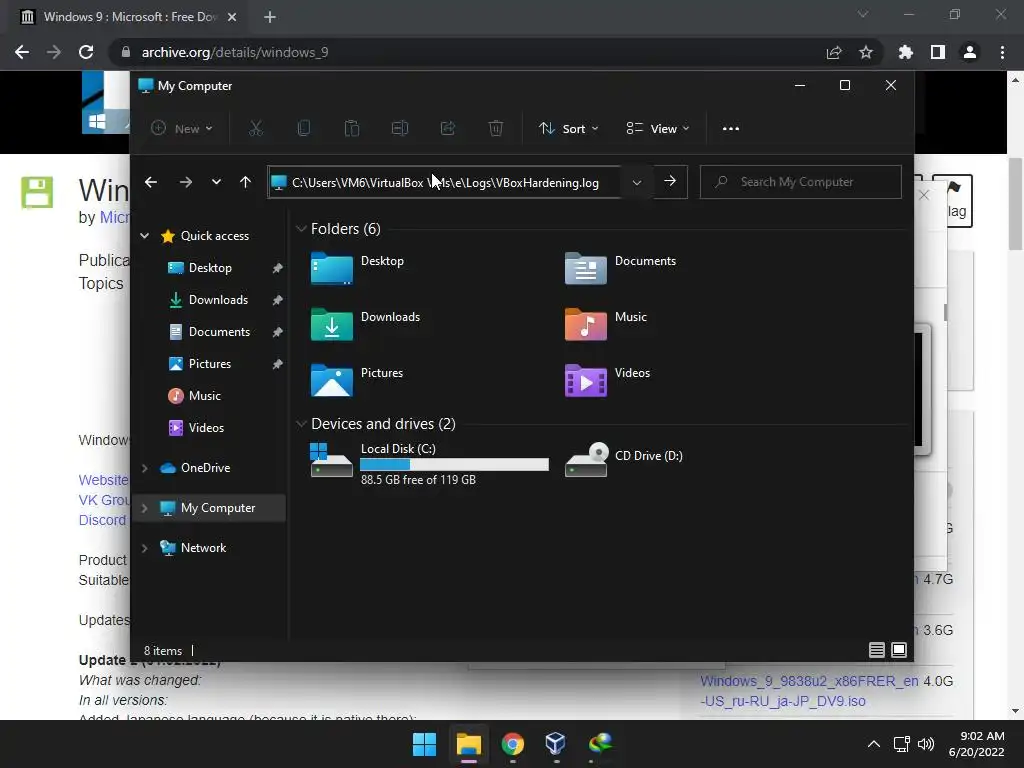This screenshot has height=768, width=1024.
Task: Select the CD Drive (D:)
Action: click(x=624, y=459)
